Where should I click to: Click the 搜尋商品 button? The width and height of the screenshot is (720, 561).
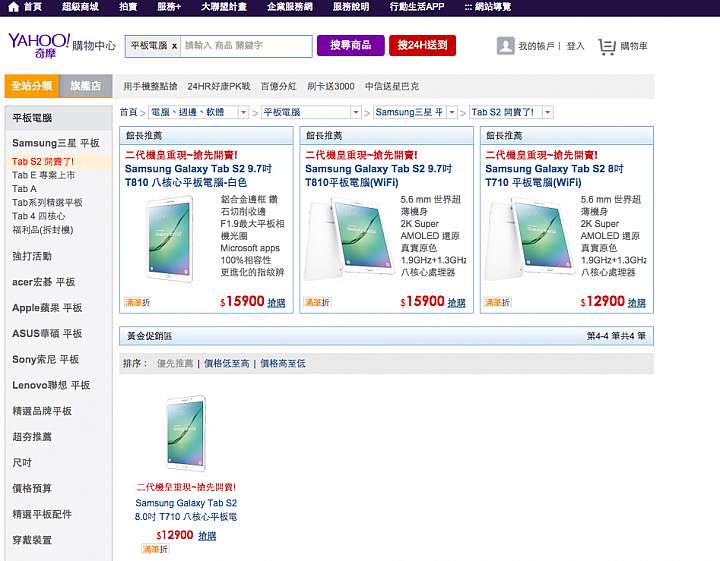coord(350,45)
